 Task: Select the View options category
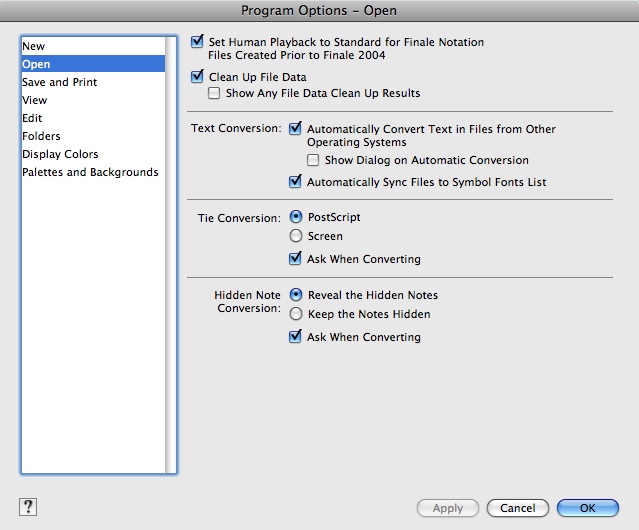pyautogui.click(x=93, y=100)
